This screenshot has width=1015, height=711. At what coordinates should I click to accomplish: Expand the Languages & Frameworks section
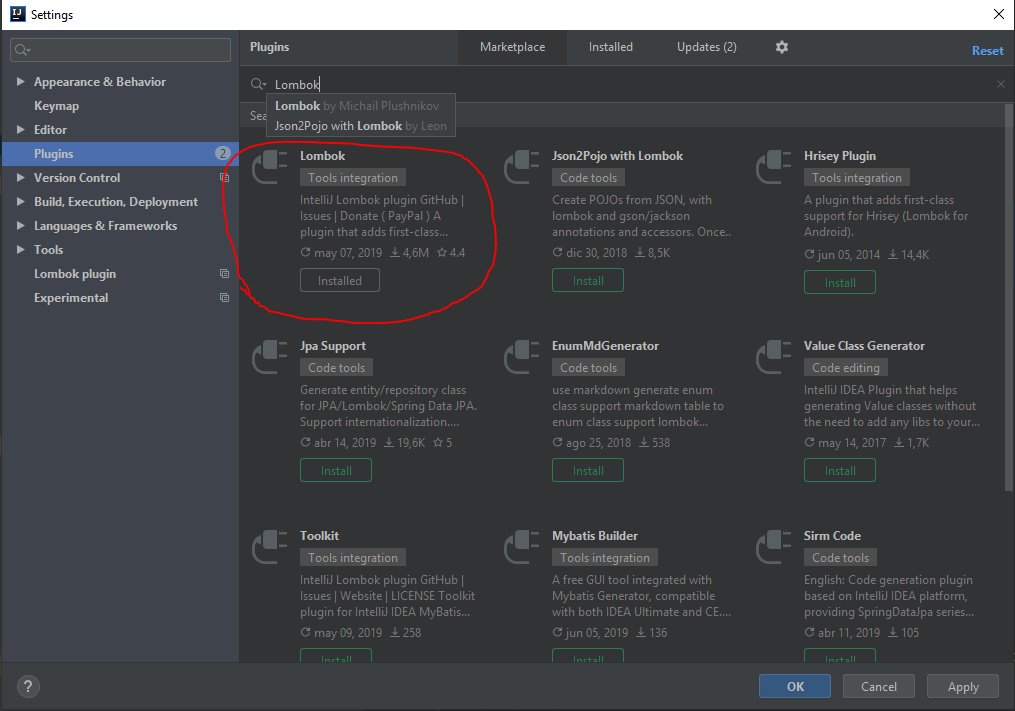[x=21, y=225]
